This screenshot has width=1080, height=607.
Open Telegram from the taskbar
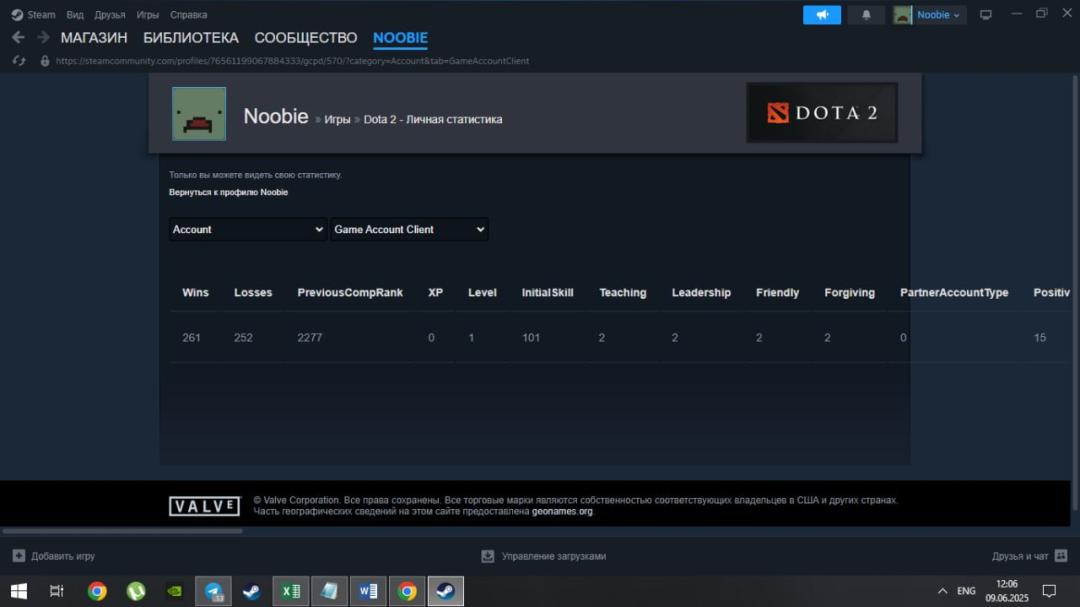tap(214, 590)
